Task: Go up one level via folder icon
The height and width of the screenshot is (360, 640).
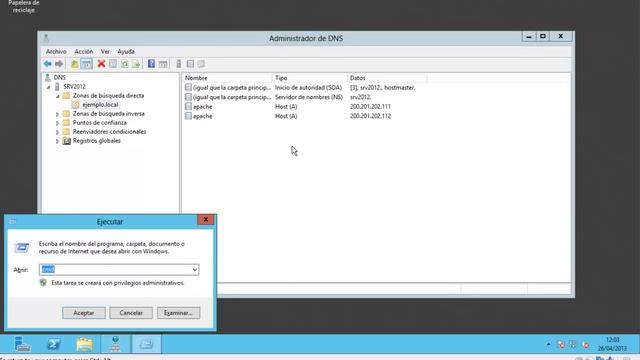Action: click(x=74, y=64)
